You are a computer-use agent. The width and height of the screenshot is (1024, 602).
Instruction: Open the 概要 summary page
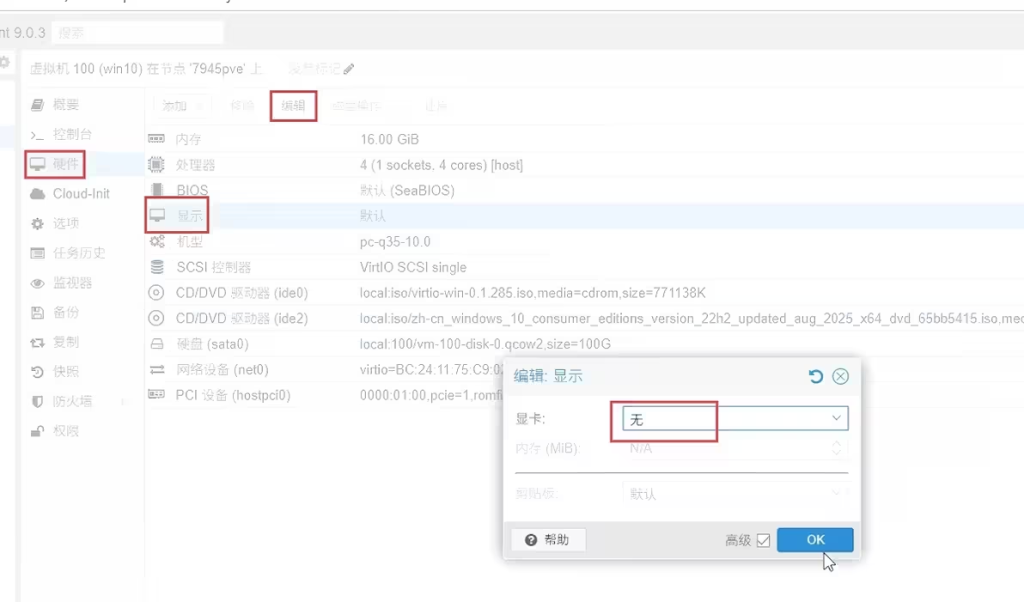pyautogui.click(x=65, y=104)
